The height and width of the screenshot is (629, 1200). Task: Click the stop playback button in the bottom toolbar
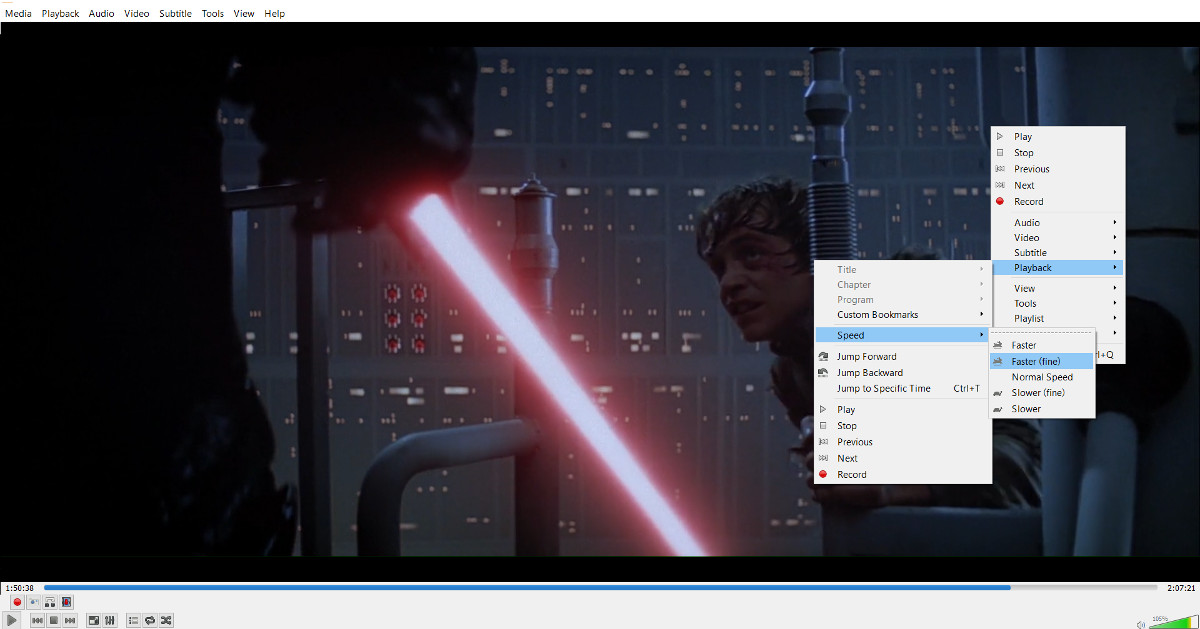pos(54,621)
